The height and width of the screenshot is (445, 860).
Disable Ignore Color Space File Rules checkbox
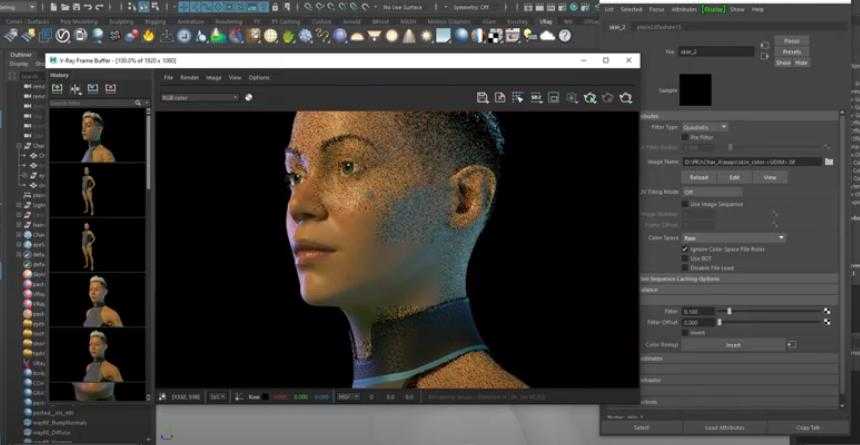tap(684, 248)
